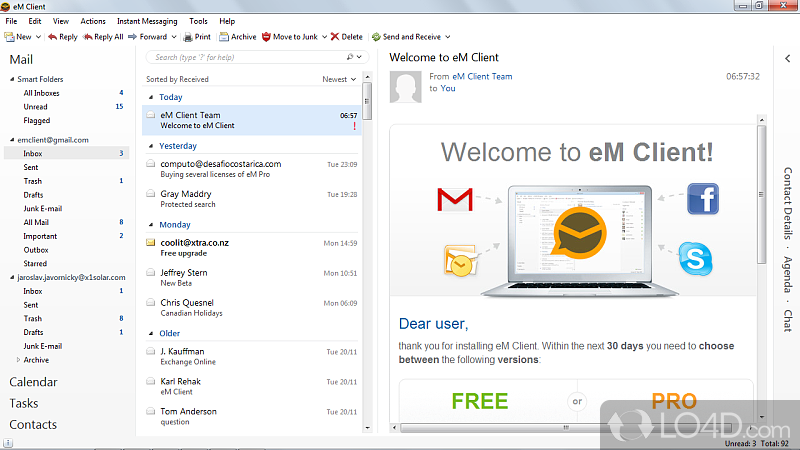The height and width of the screenshot is (450, 800).
Task: Click the envelope icon of Jeffrey Stern message
Action: click(x=151, y=272)
